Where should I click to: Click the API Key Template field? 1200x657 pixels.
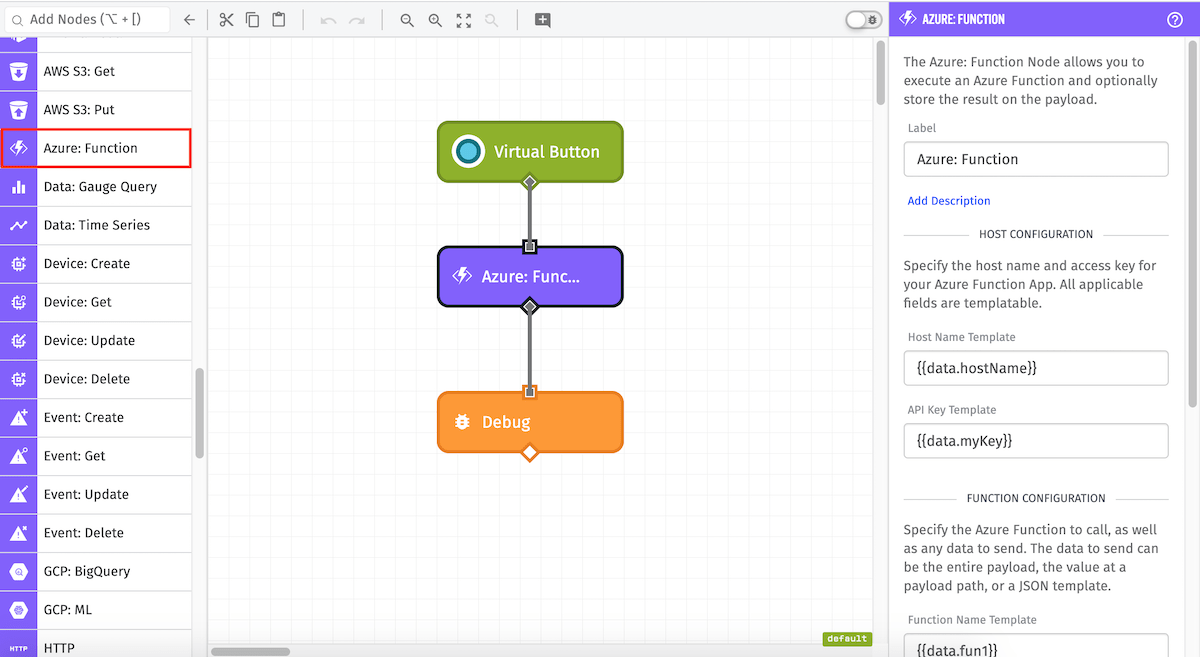click(x=1036, y=440)
